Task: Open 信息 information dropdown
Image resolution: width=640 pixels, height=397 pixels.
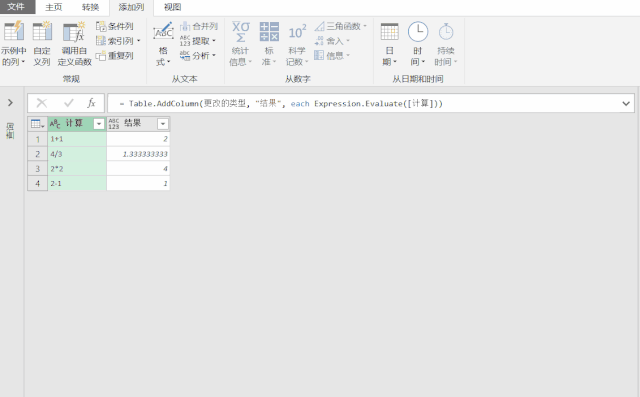Action: pos(332,55)
